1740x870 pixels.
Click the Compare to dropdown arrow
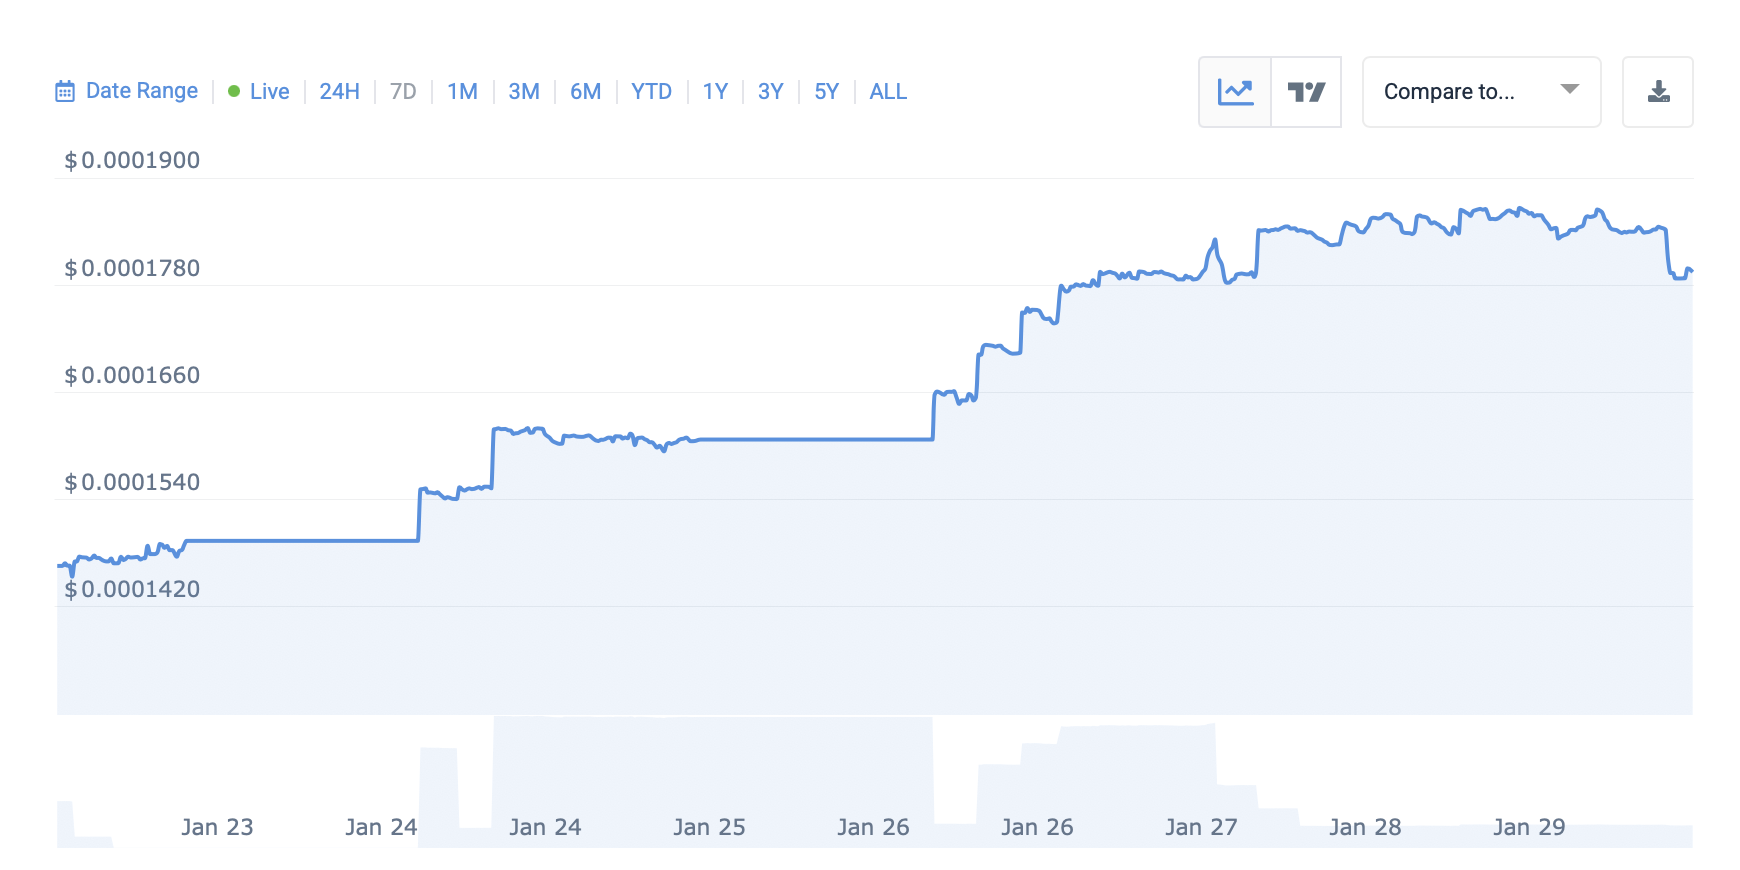1570,90
